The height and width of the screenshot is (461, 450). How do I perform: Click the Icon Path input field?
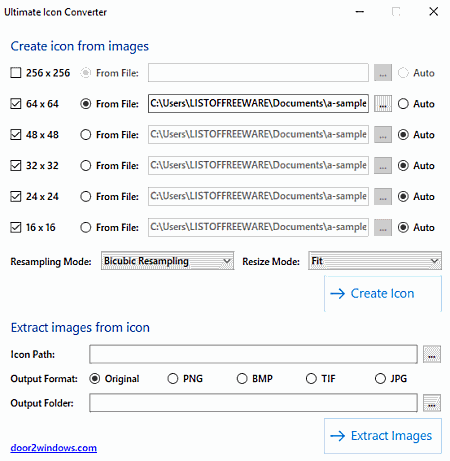pos(253,354)
